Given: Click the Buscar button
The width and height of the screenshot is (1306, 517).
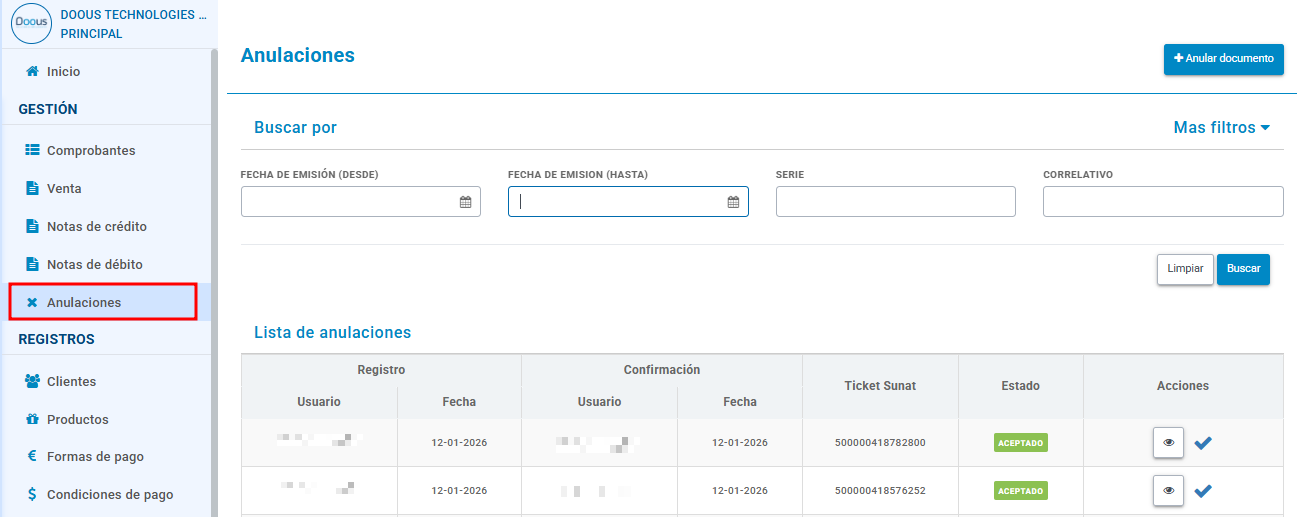Looking at the screenshot, I should coord(1244,269).
